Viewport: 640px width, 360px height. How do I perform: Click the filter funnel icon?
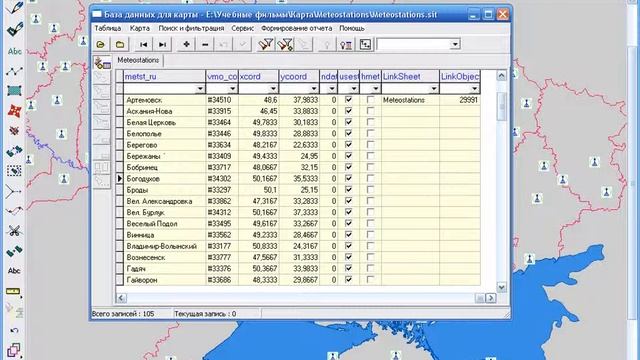(266, 44)
